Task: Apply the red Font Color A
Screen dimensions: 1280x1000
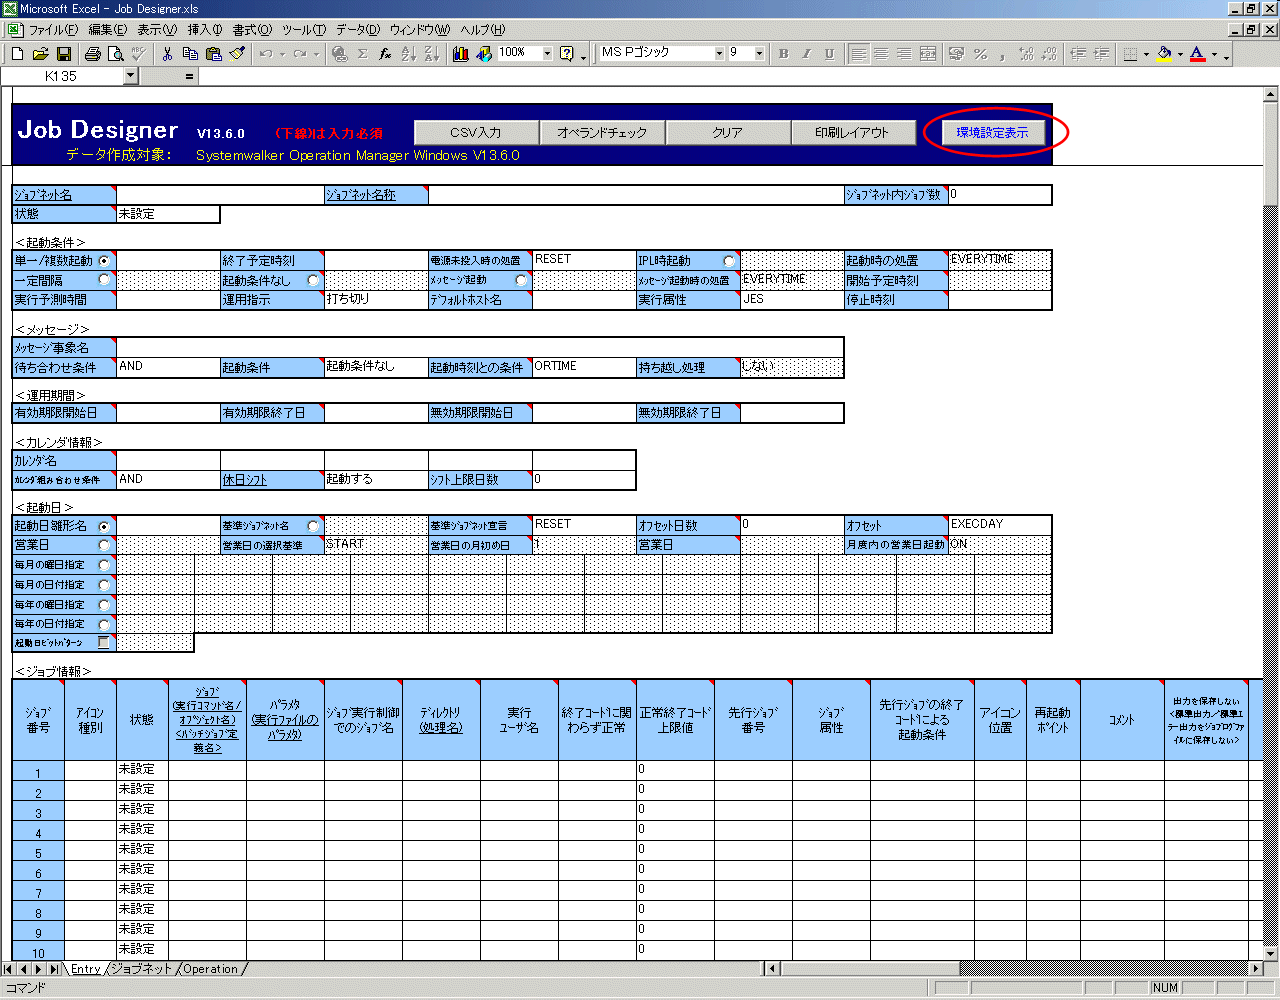Action: pyautogui.click(x=1198, y=54)
